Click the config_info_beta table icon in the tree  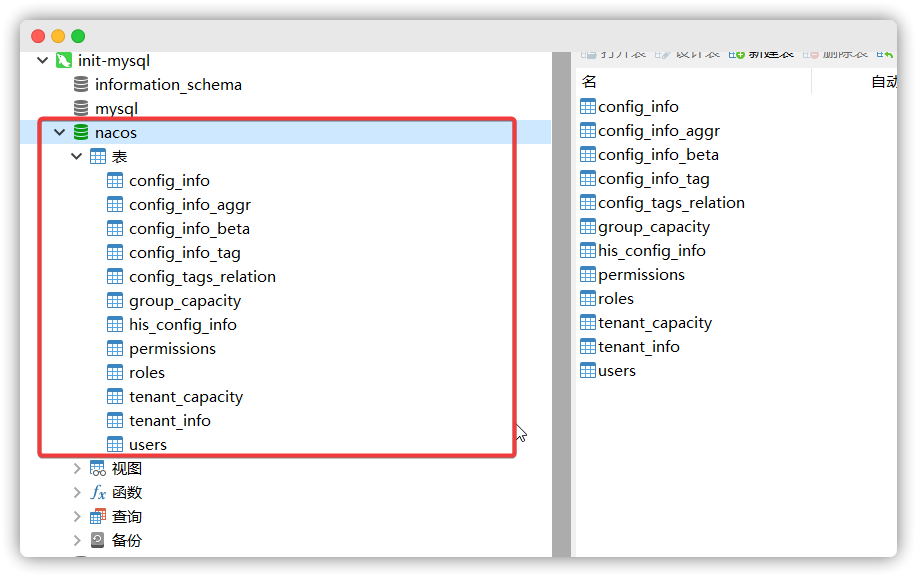pyautogui.click(x=115, y=228)
